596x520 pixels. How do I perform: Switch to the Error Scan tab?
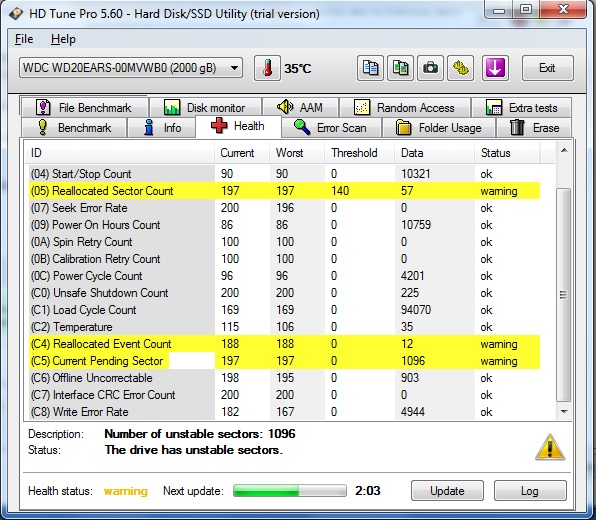331,127
